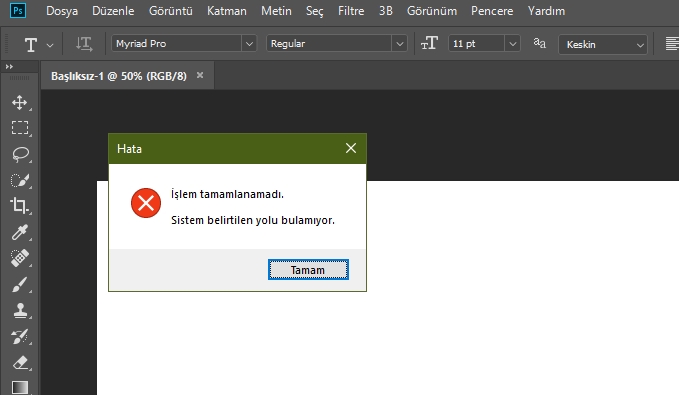
Task: Select the Brush tool
Action: [19, 285]
